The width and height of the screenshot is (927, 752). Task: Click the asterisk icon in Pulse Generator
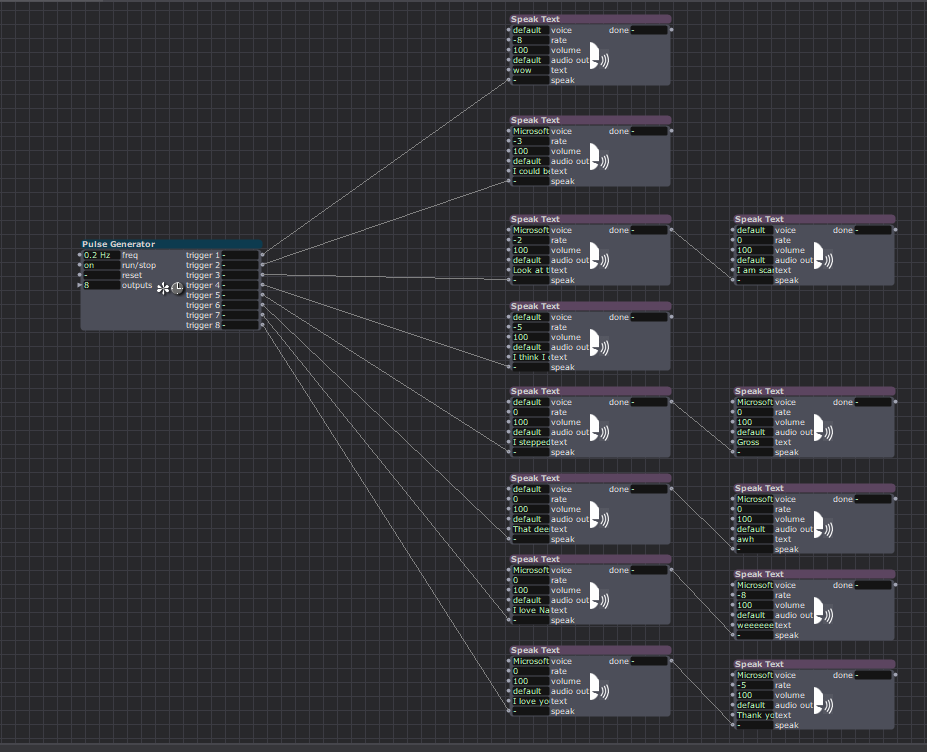[163, 288]
